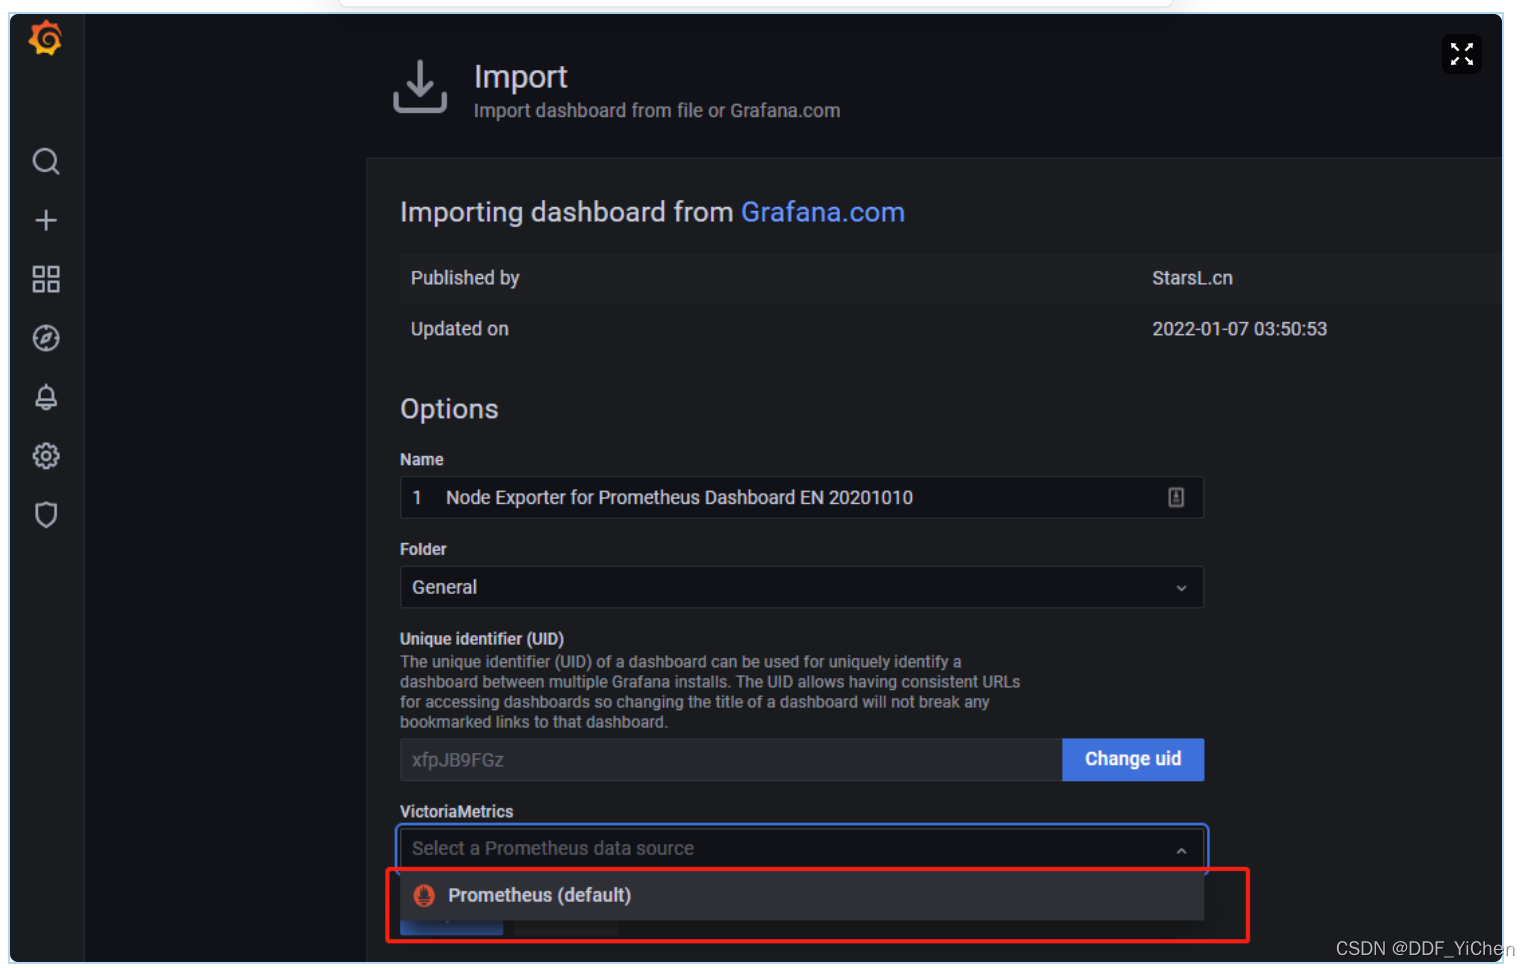Click the Import page heading

click(x=520, y=77)
